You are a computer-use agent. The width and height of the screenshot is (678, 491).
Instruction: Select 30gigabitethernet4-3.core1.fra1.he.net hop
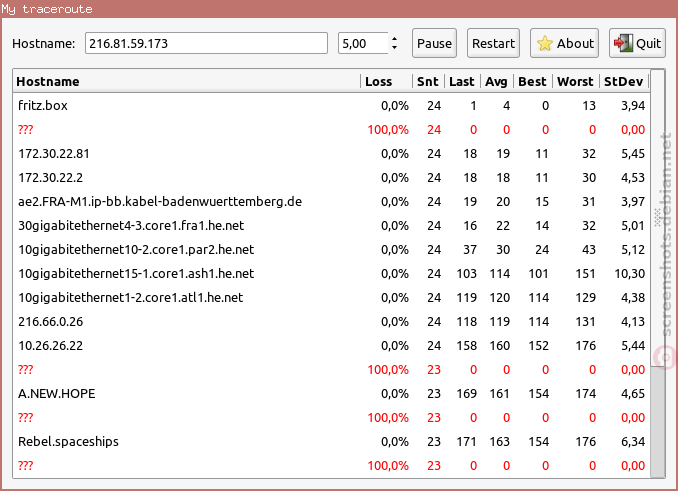pos(331,226)
